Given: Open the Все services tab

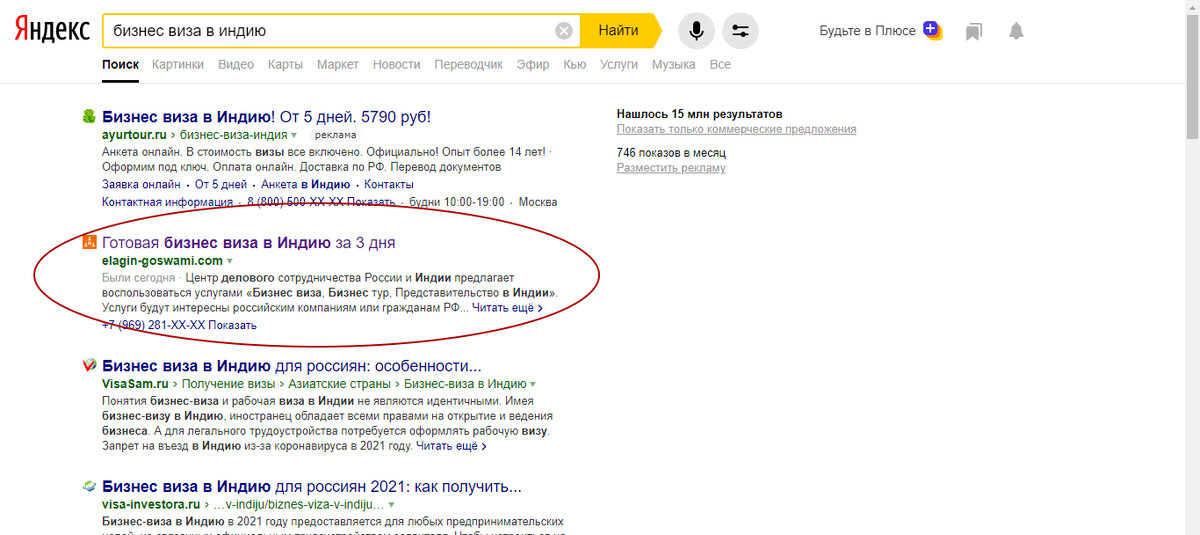Looking at the screenshot, I should [x=720, y=64].
